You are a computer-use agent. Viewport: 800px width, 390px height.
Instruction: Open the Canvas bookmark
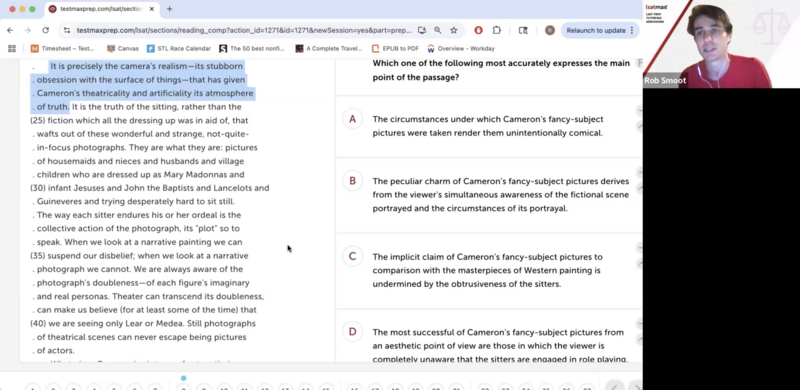122,48
